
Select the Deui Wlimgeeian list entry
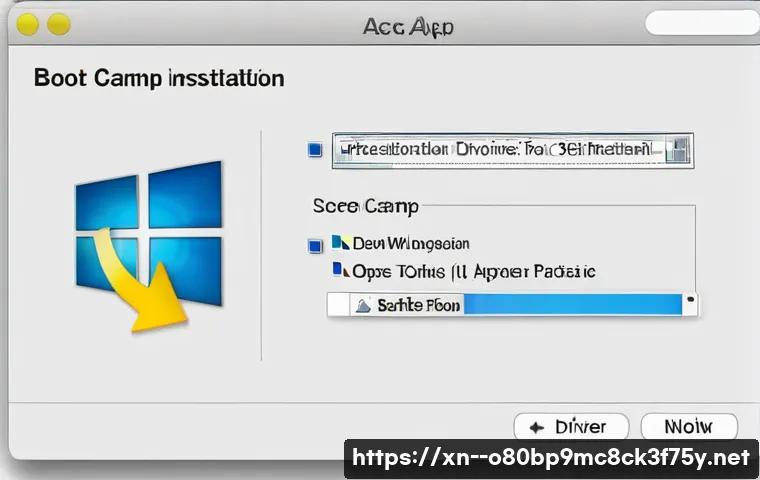[410, 243]
